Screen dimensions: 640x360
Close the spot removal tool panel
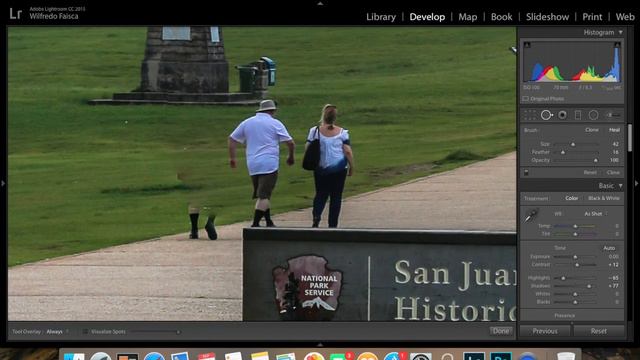(x=613, y=173)
